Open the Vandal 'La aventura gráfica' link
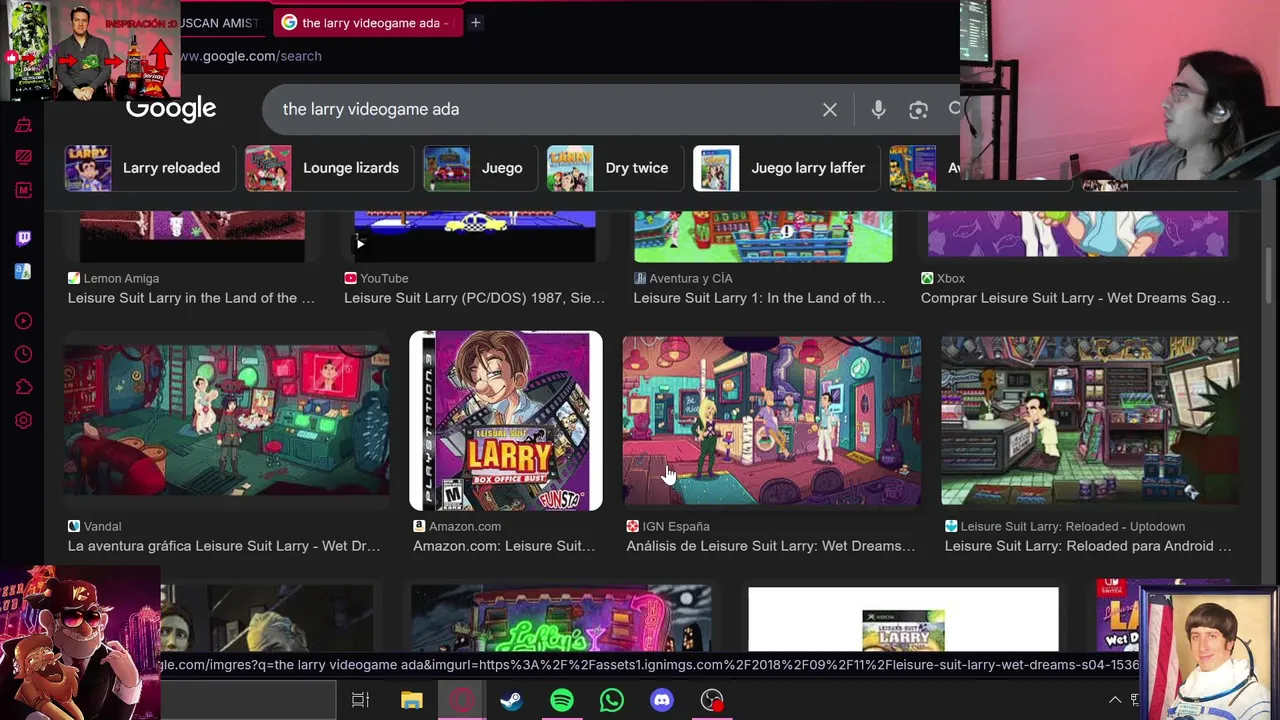 pos(224,546)
